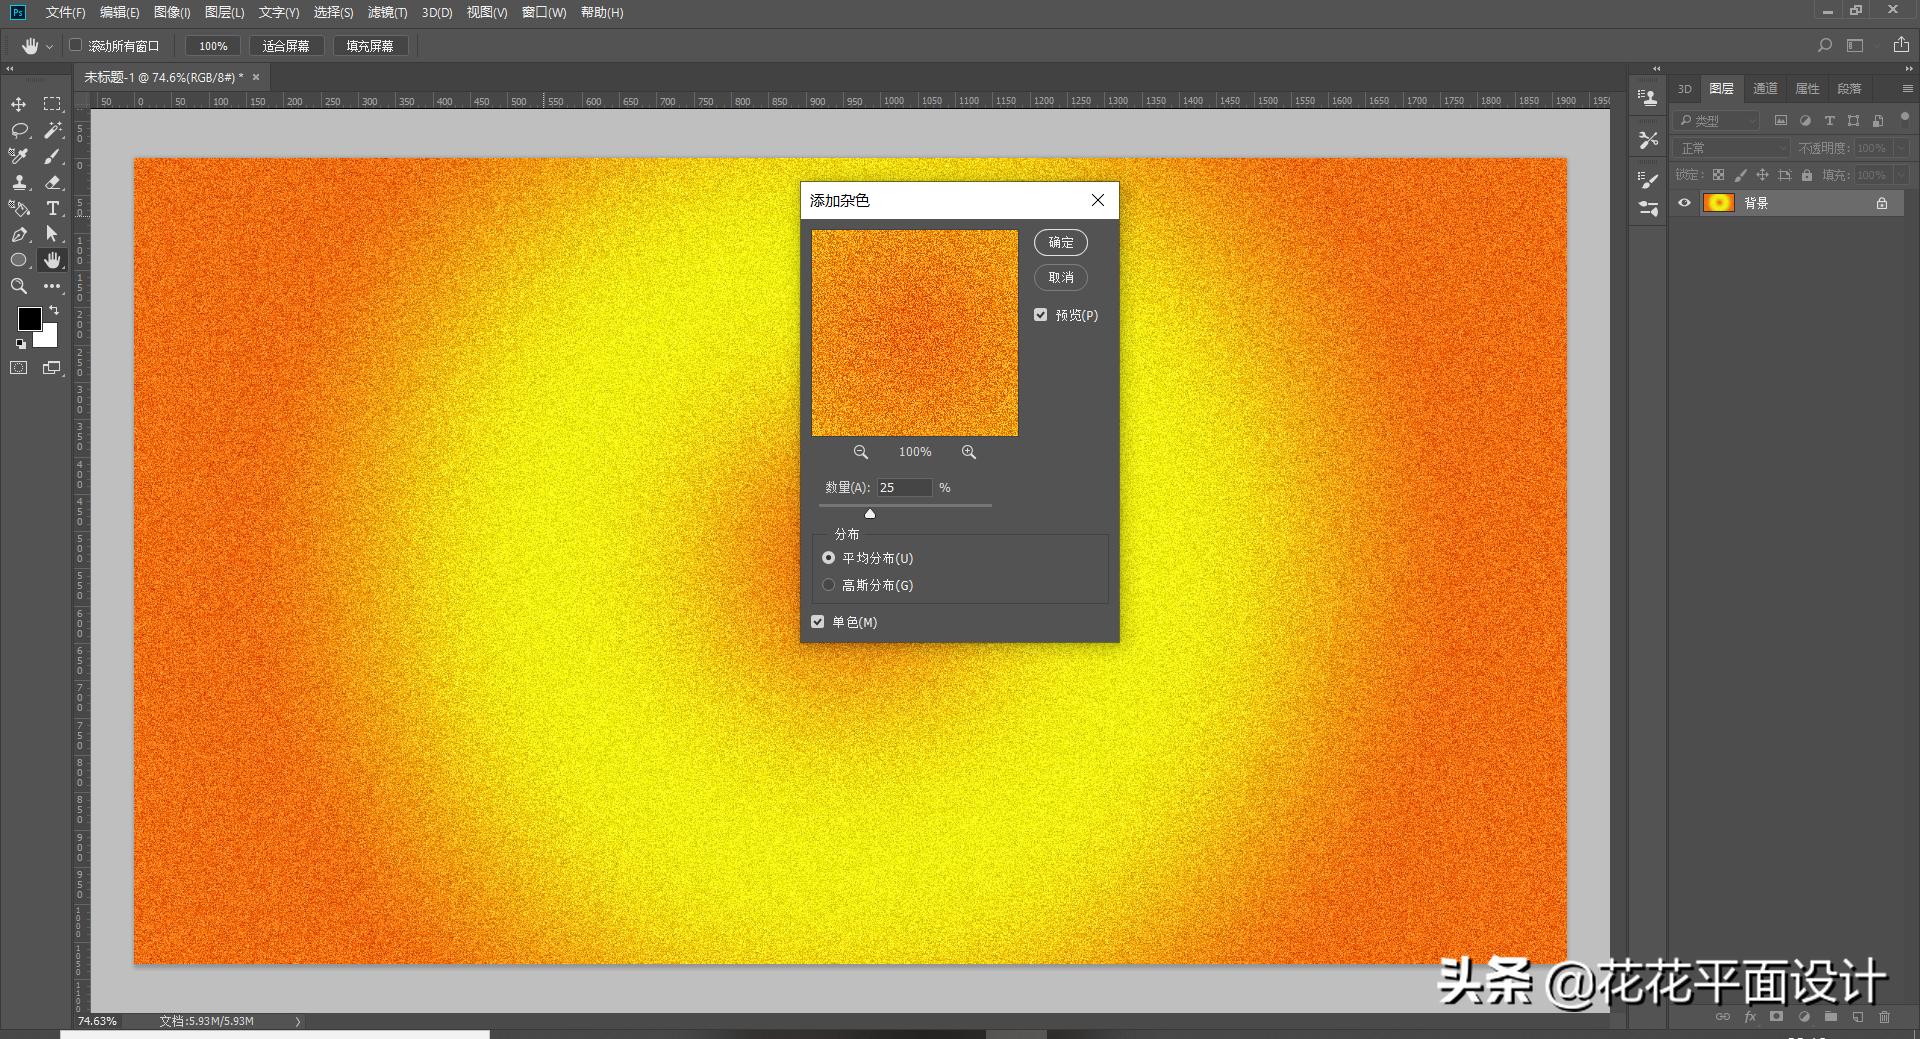This screenshot has width=1920, height=1039.
Task: Pick the Magic Wand tool
Action: coord(53,130)
